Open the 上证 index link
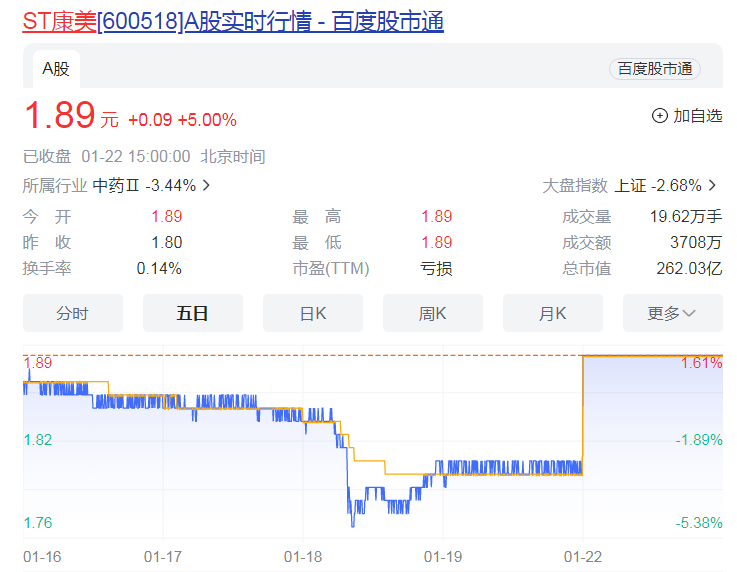This screenshot has width=737, height=572. coord(630,186)
